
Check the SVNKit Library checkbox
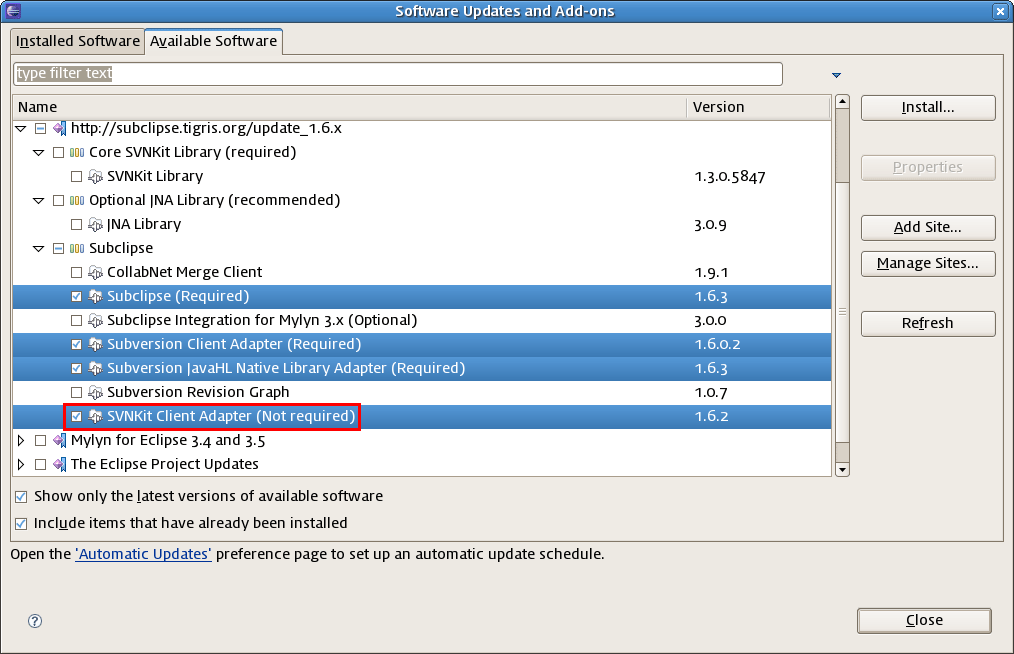click(76, 177)
